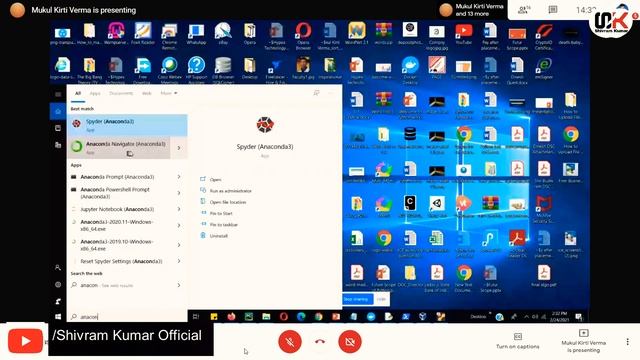
Task: Click Windows Start button
Action: click(x=58, y=316)
